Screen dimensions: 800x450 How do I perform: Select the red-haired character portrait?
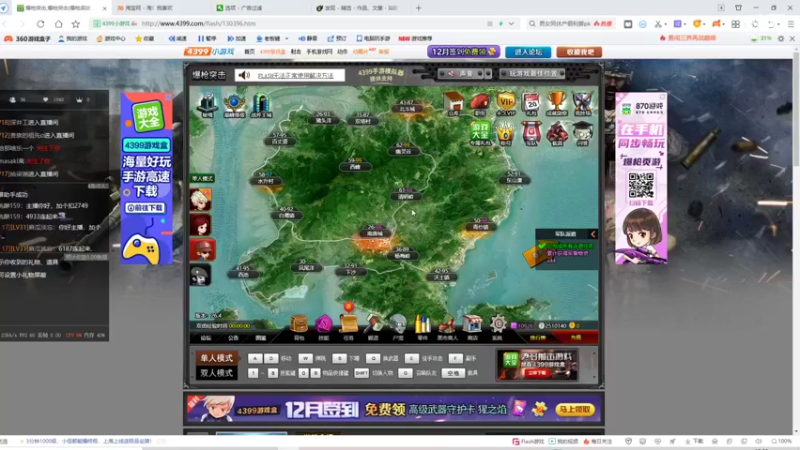coord(201,224)
